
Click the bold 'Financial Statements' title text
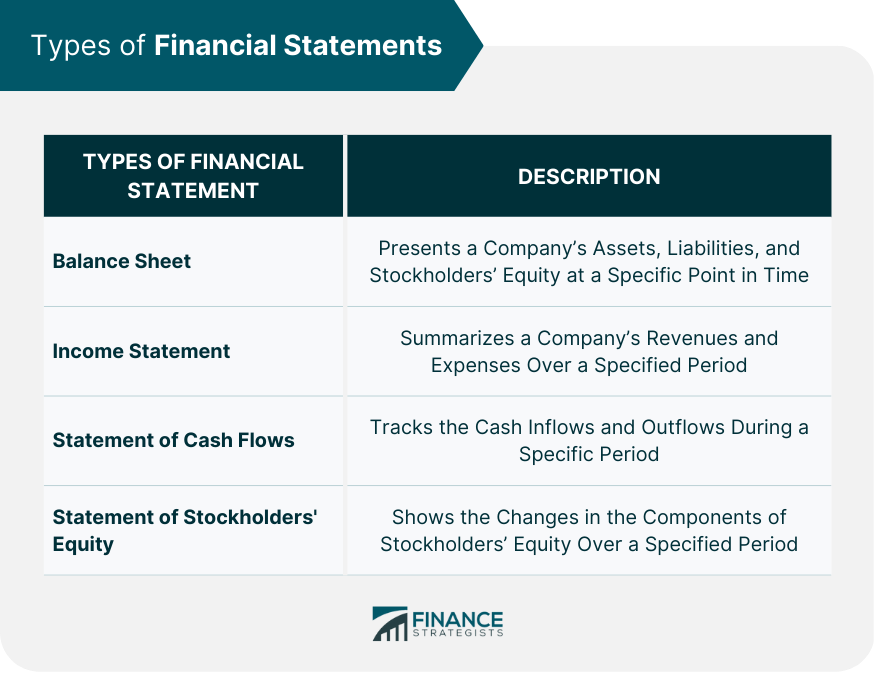tap(298, 45)
